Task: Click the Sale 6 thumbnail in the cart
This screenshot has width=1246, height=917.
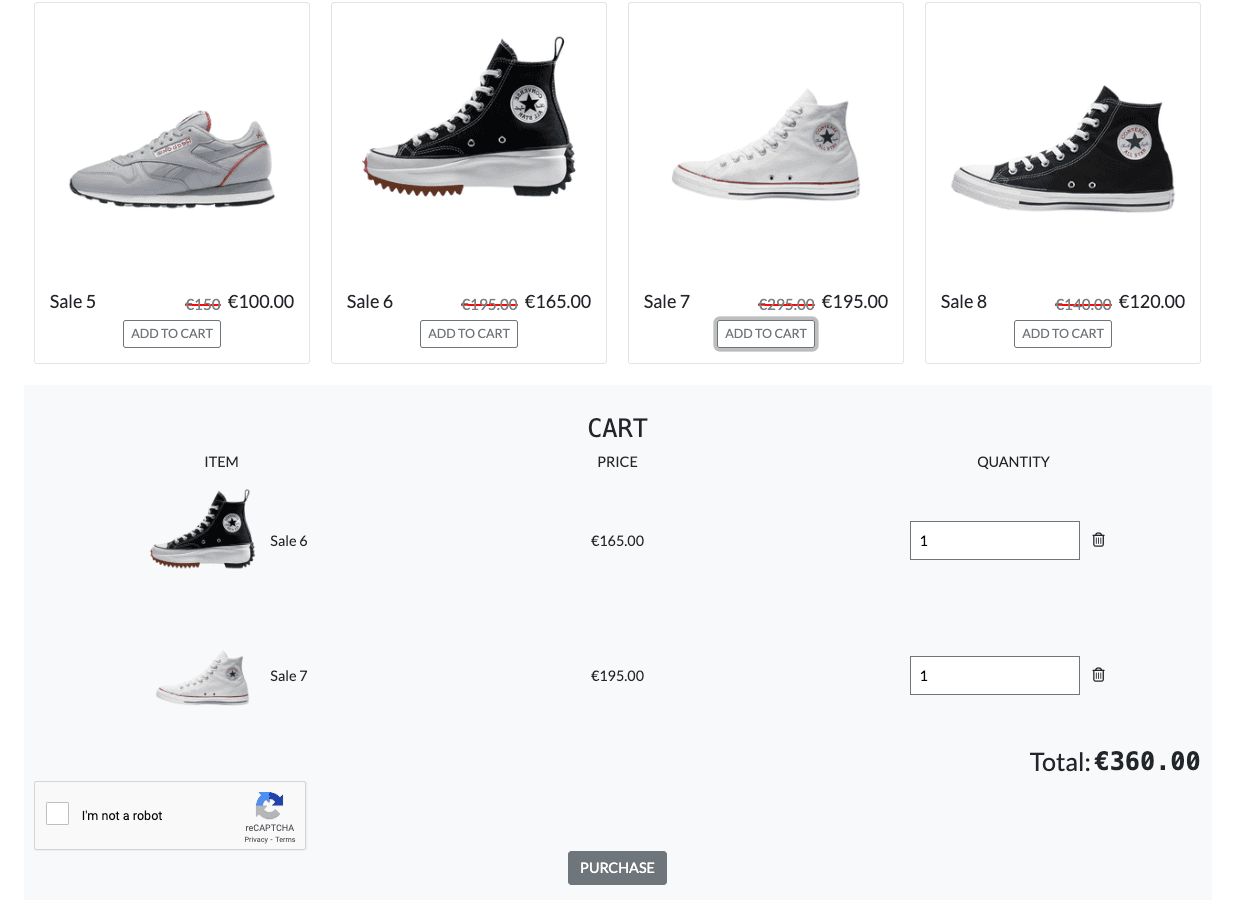Action: (203, 528)
